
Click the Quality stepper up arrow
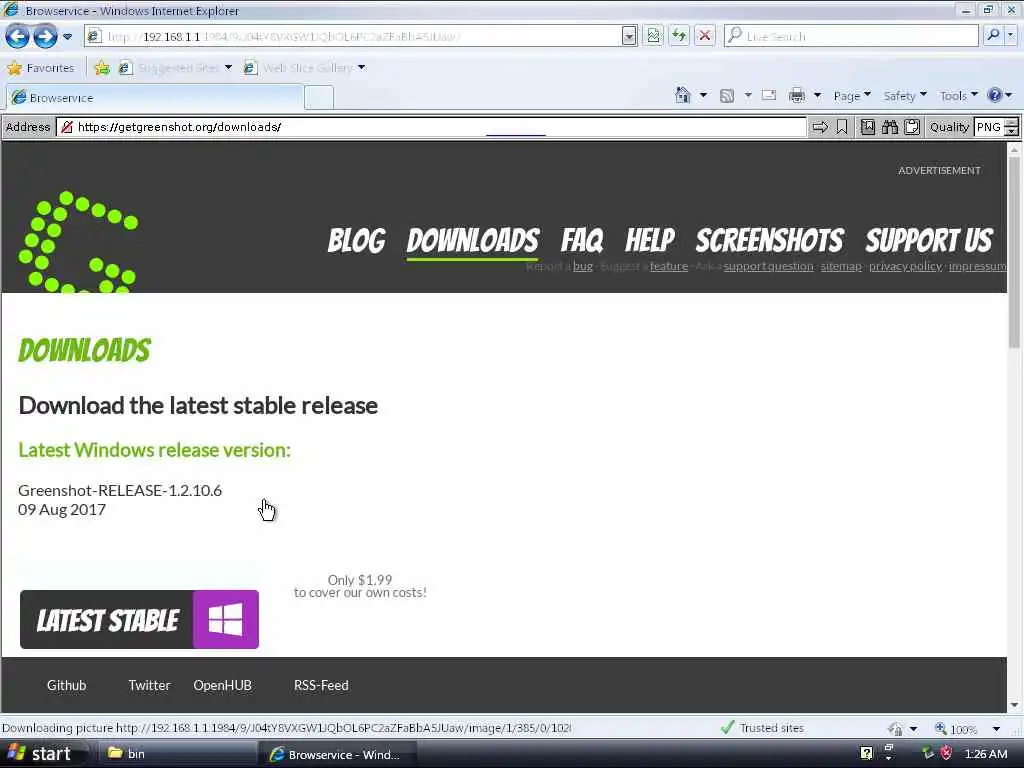click(1012, 122)
